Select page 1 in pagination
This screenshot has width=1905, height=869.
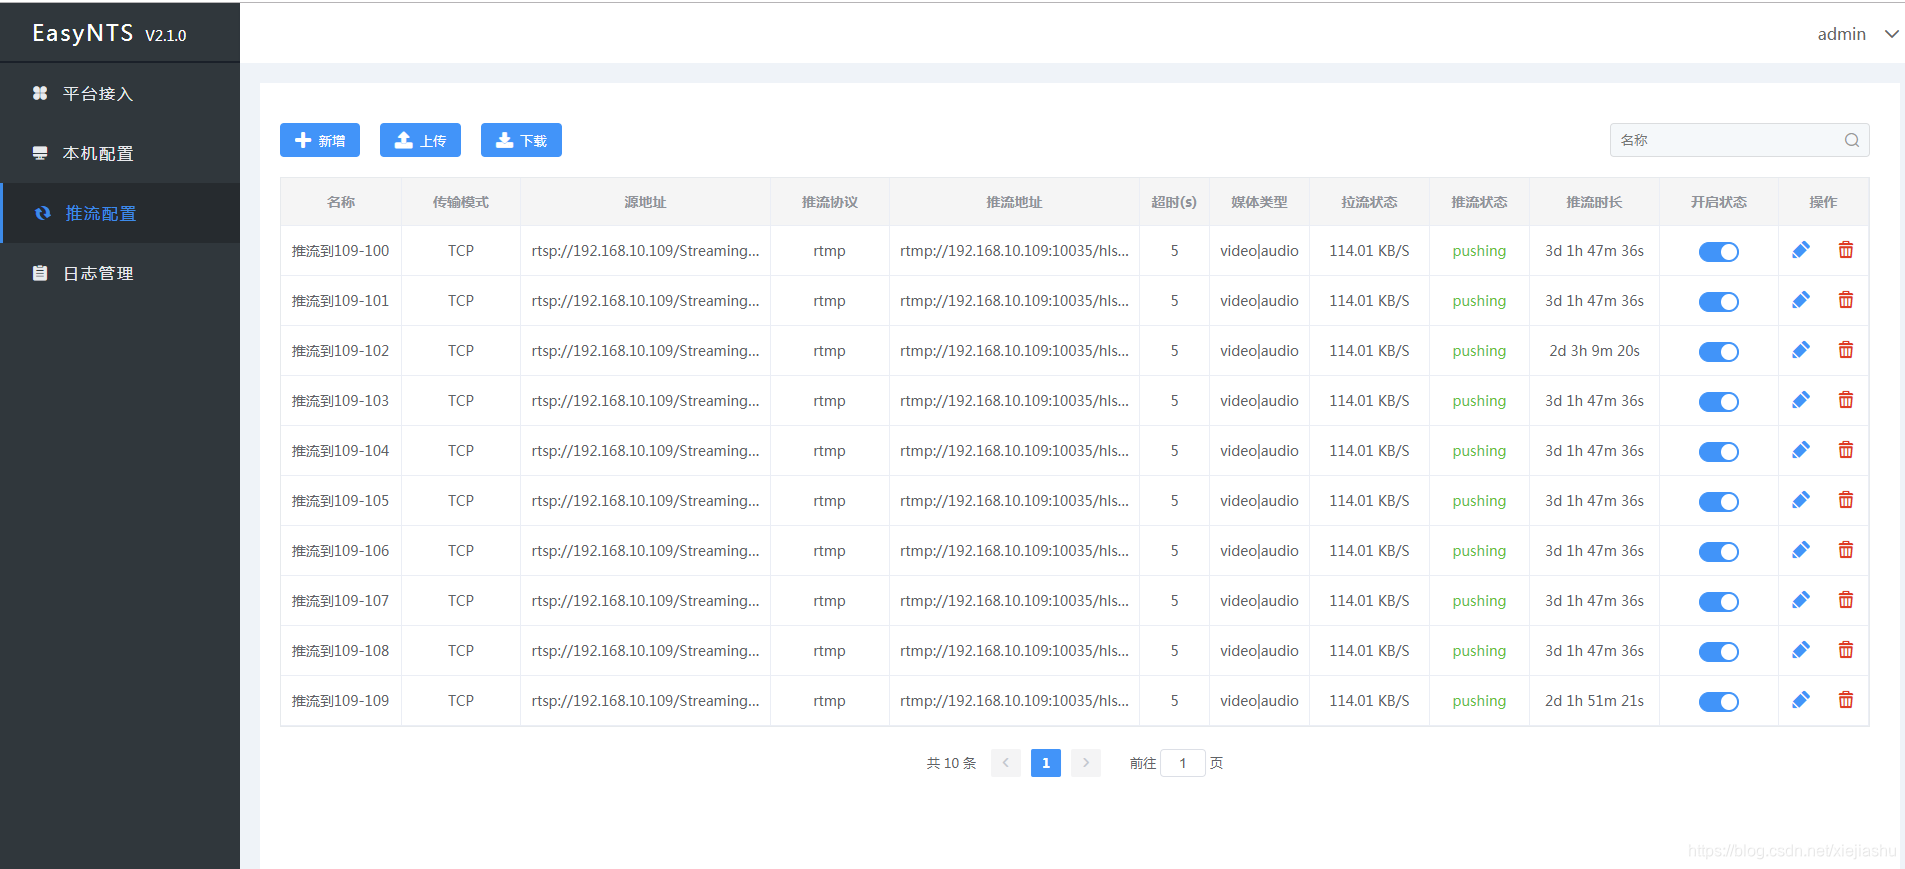click(x=1046, y=763)
